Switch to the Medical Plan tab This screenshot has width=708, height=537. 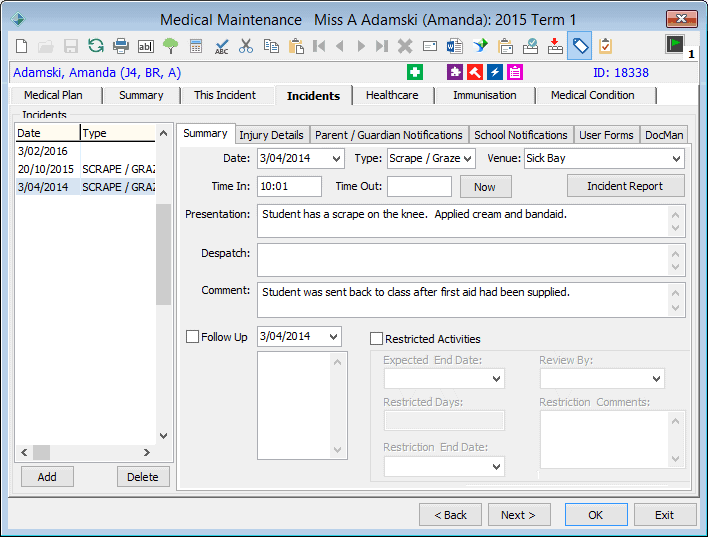point(53,95)
